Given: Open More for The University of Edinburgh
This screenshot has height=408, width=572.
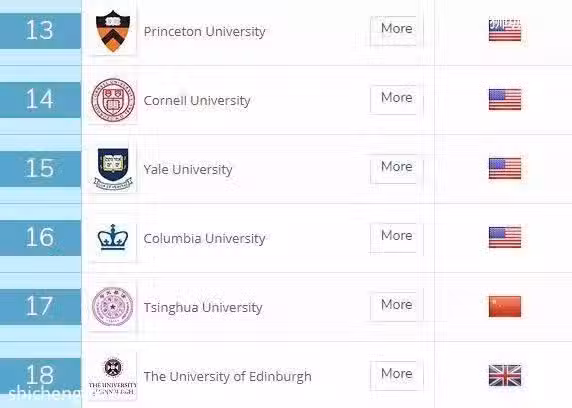Looking at the screenshot, I should (397, 375).
